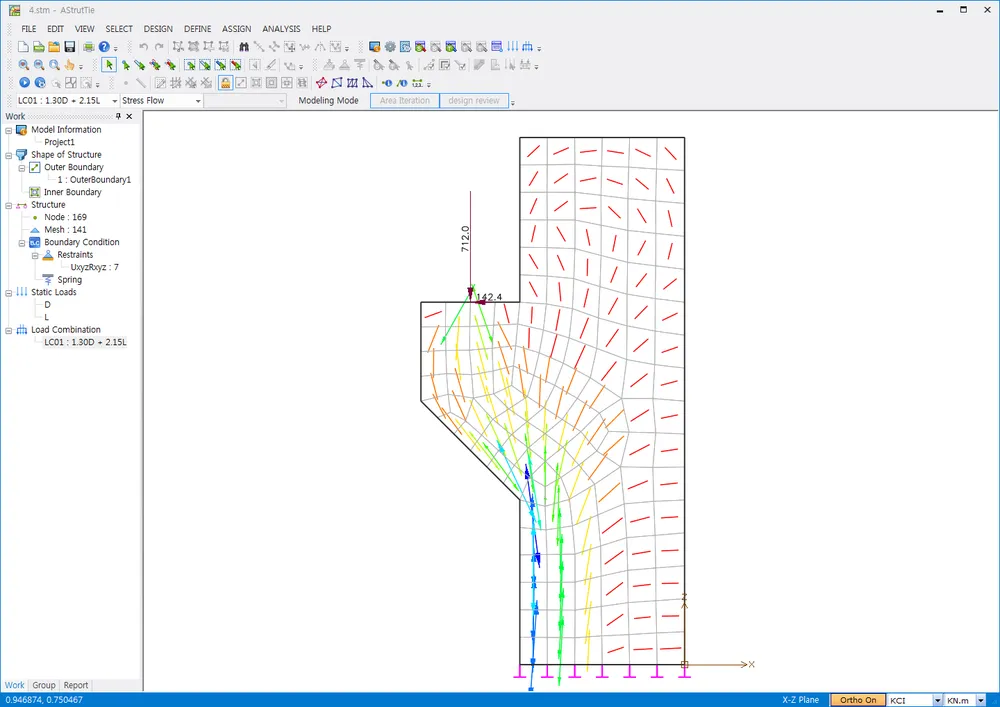Viewport: 1000px width, 707px height.
Task: Click the green open file icon
Action: 39,47
